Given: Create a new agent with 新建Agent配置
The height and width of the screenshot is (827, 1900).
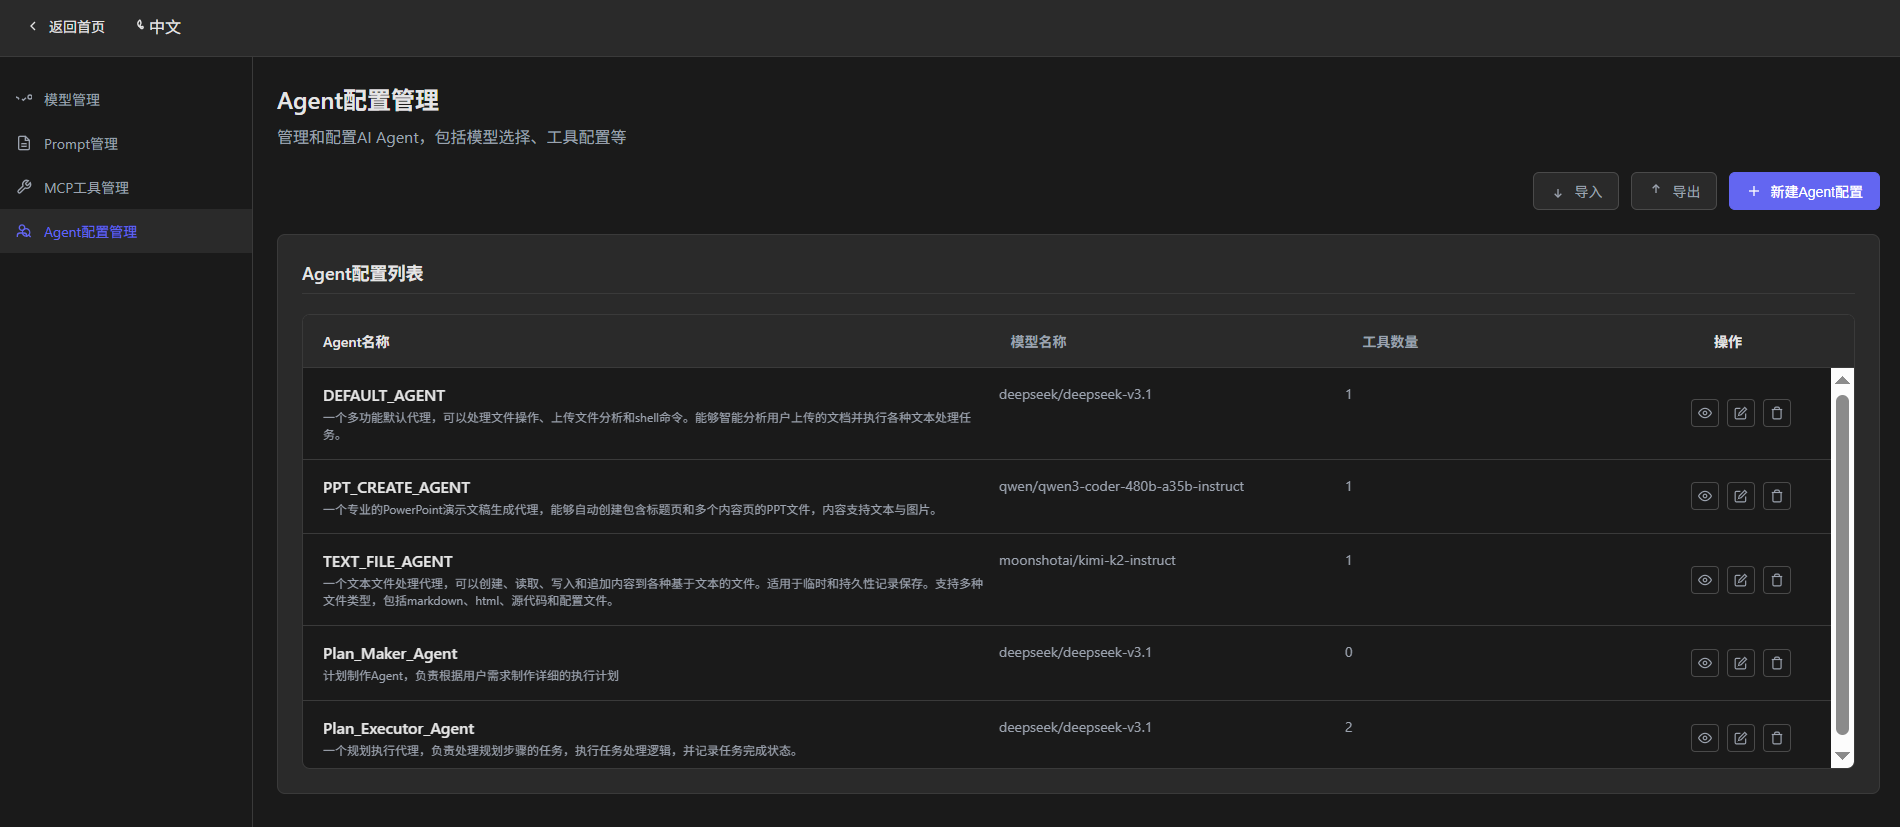Looking at the screenshot, I should click(1804, 191).
